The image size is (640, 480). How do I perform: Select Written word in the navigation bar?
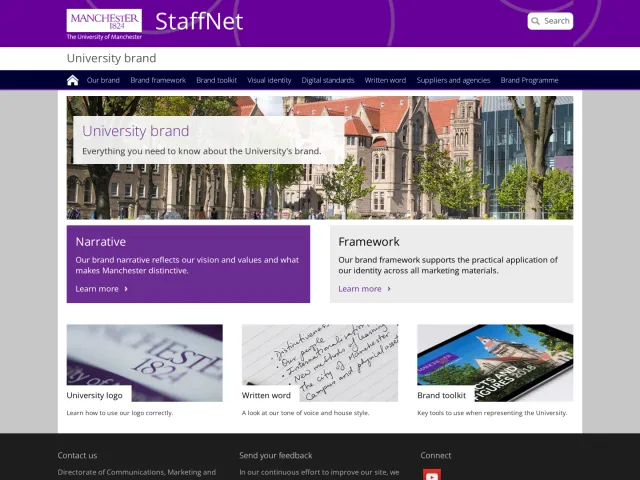click(385, 80)
